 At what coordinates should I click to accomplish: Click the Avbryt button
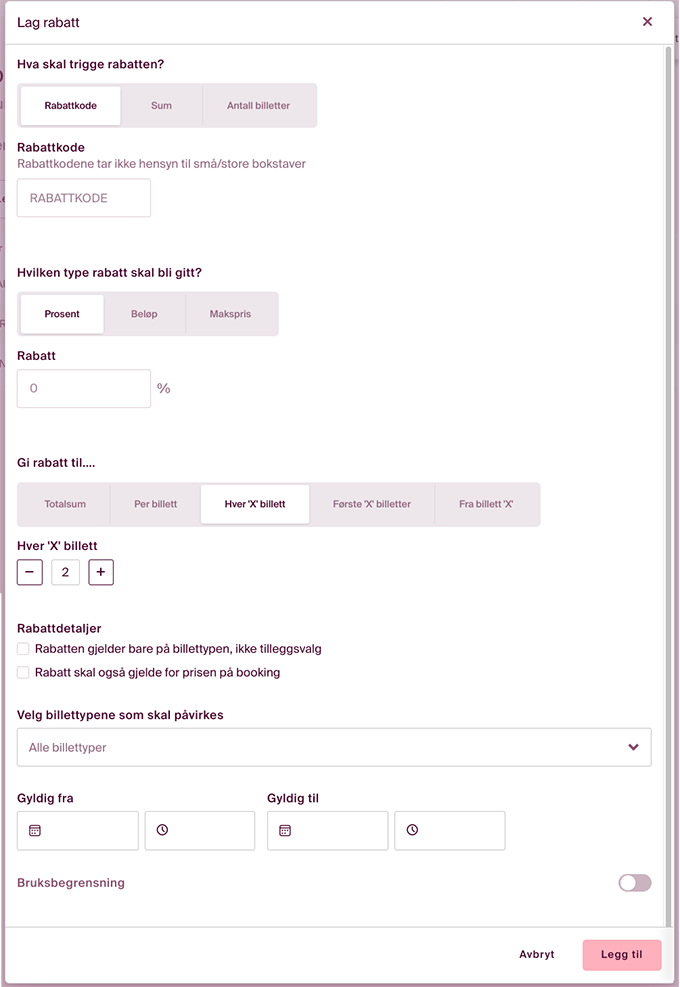click(x=537, y=954)
